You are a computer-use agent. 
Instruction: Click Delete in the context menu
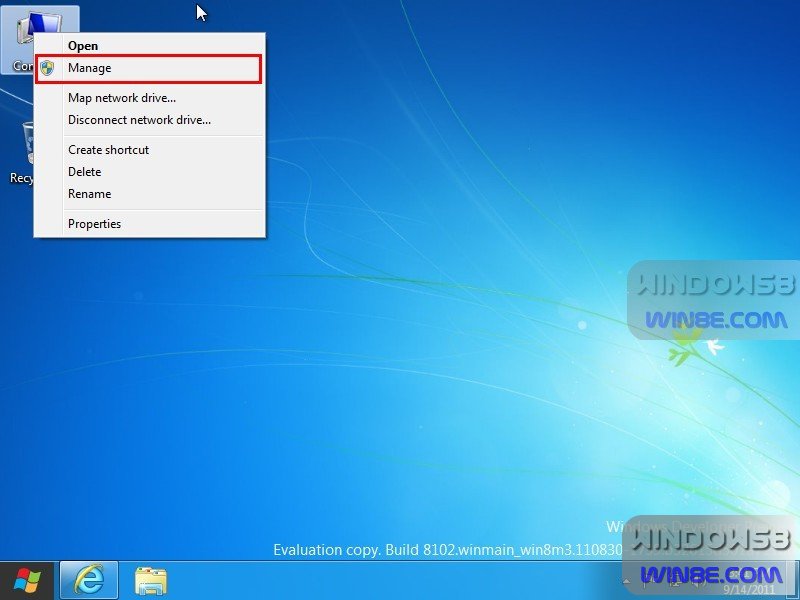(149, 172)
